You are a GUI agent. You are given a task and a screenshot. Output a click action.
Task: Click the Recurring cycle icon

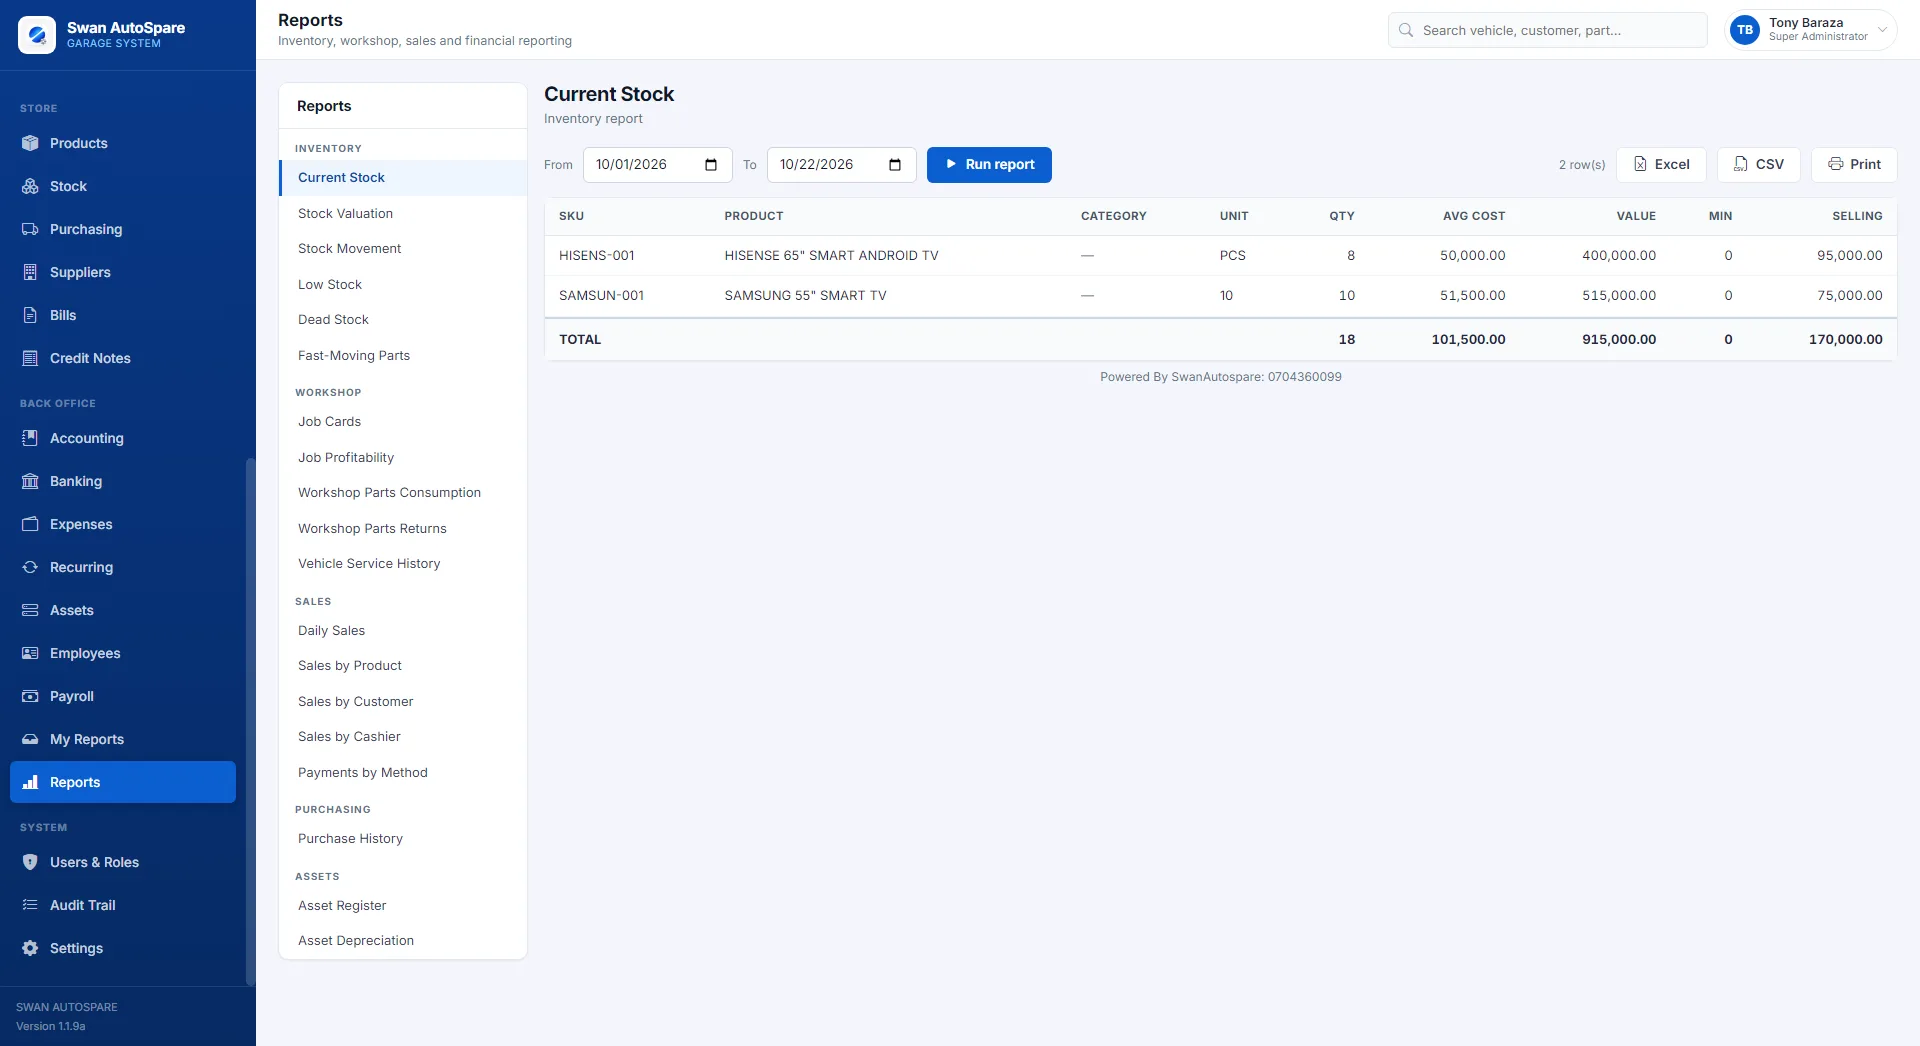[30, 567]
